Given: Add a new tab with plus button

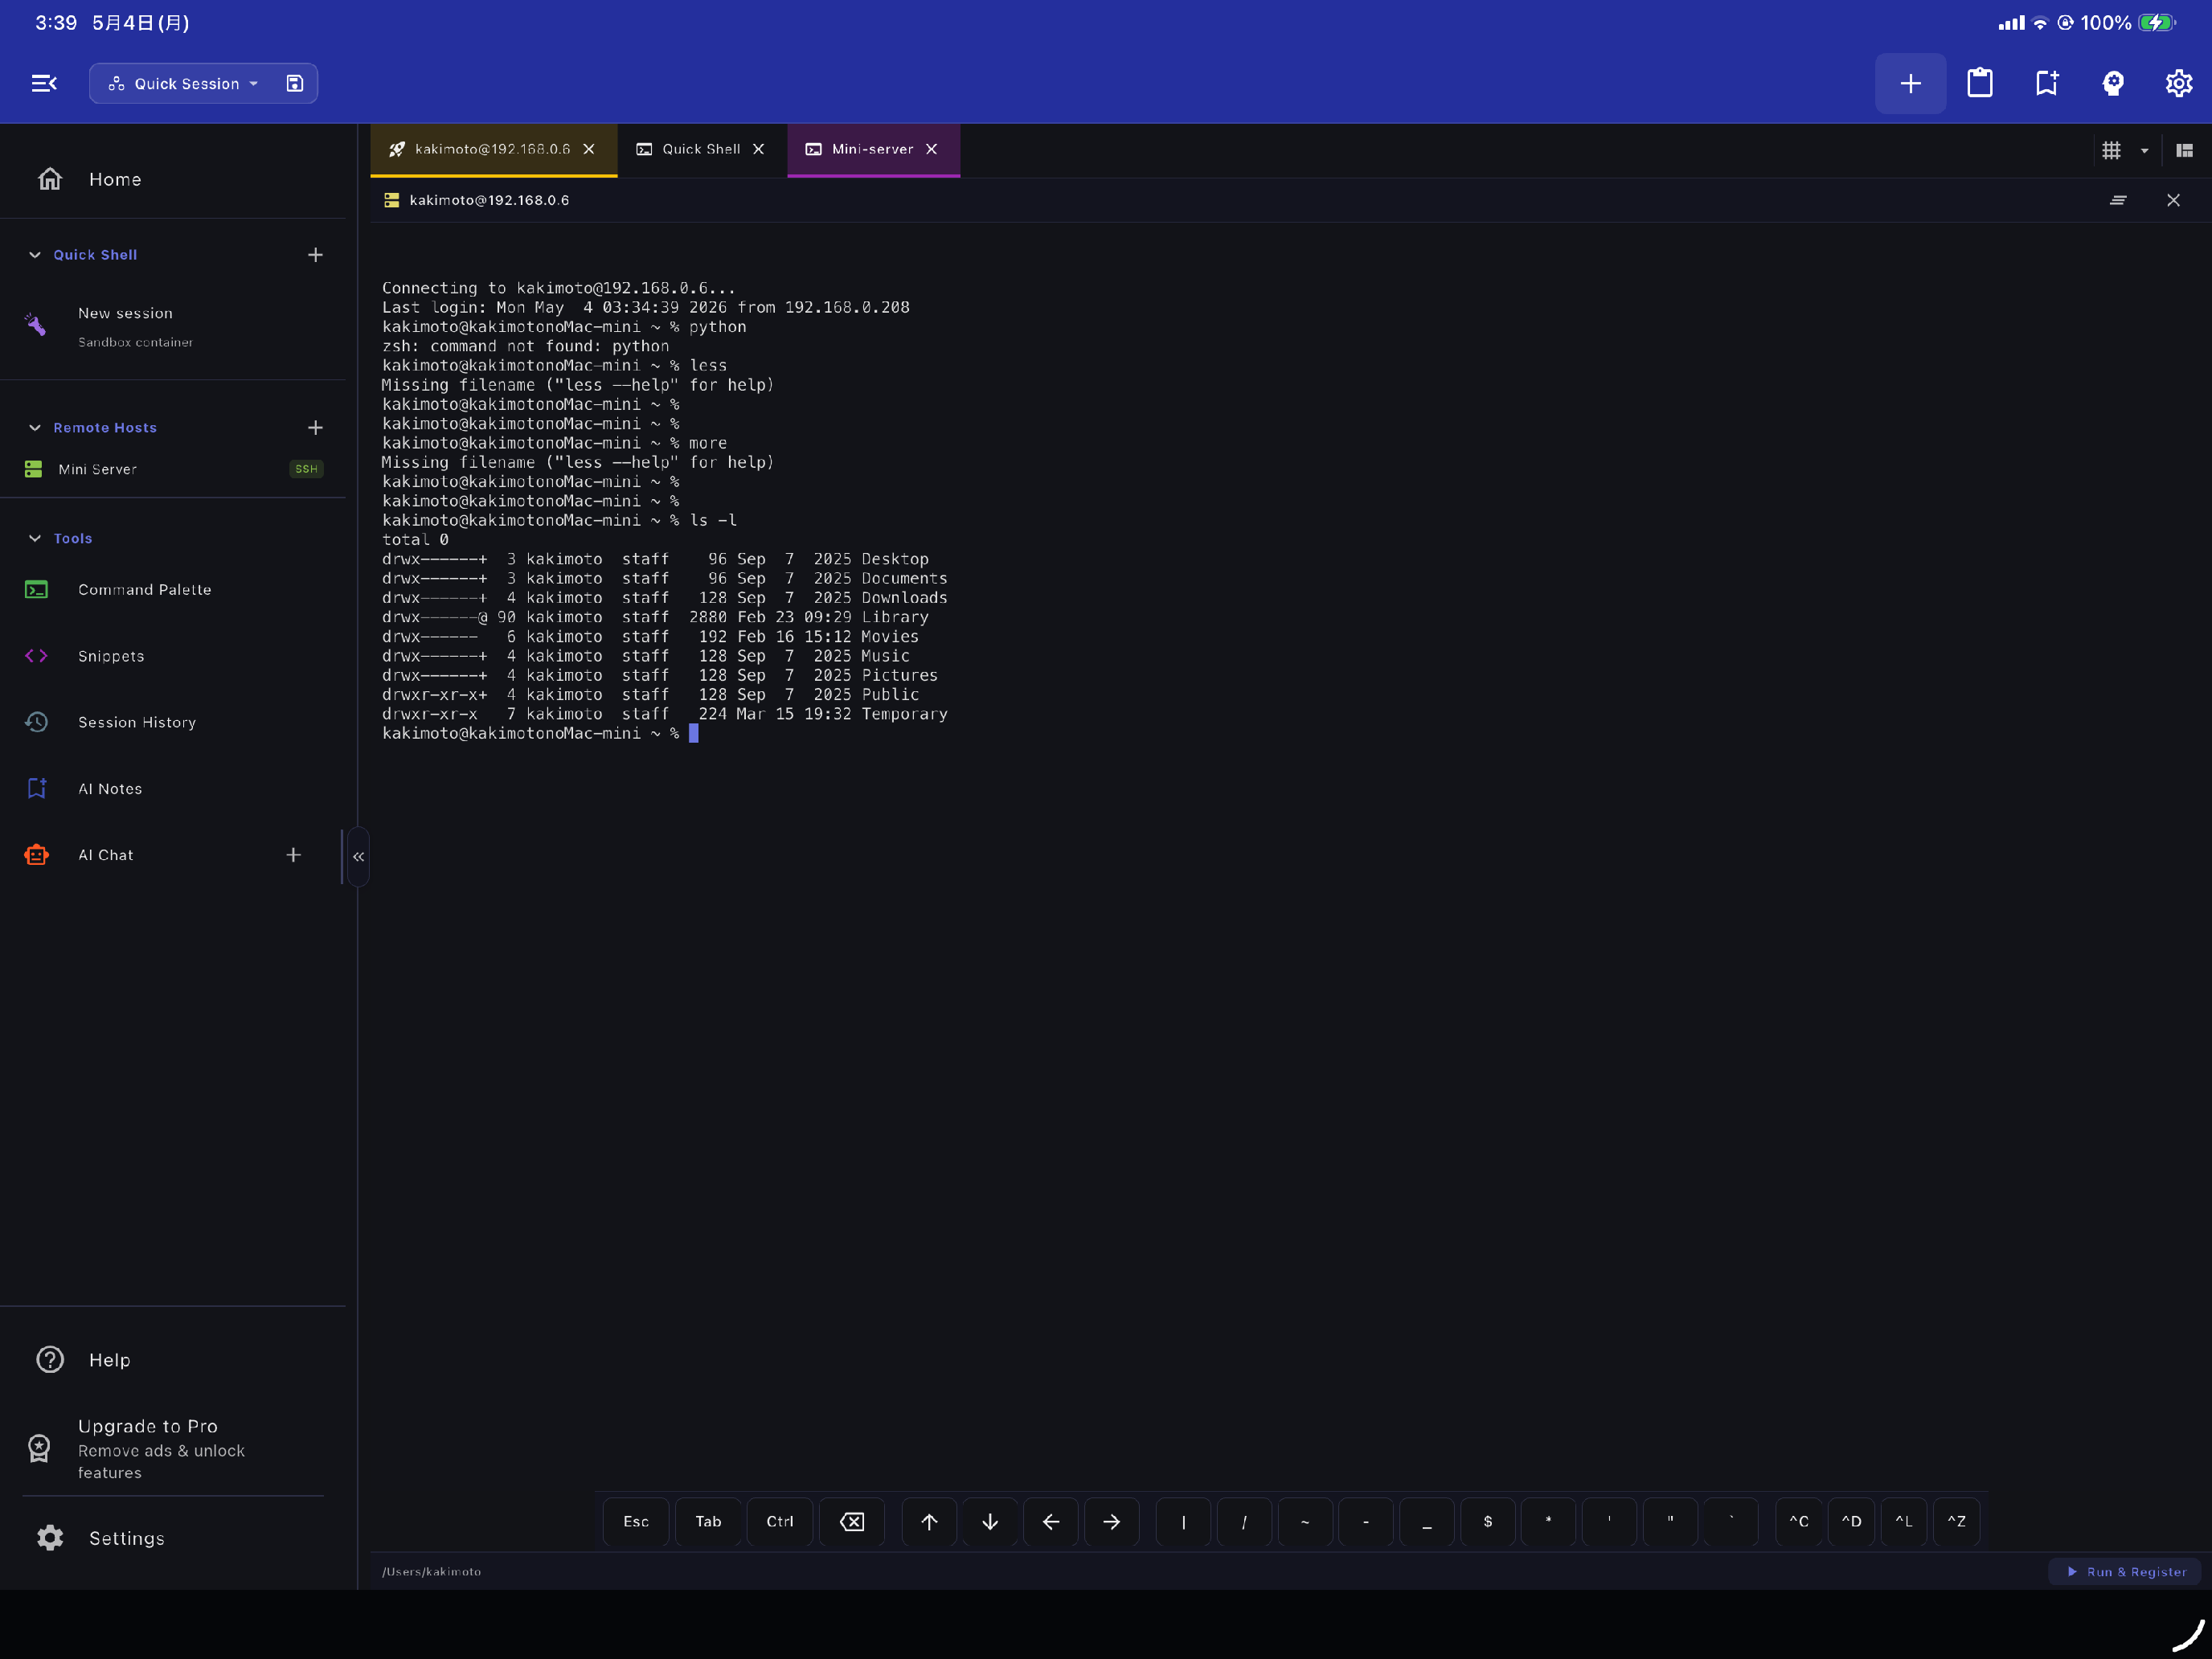Looking at the screenshot, I should (x=1910, y=83).
